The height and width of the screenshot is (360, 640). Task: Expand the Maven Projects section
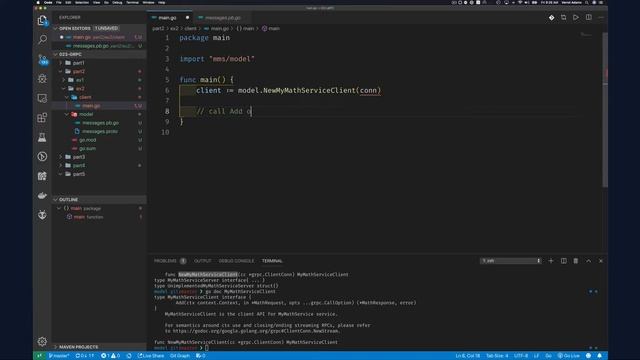pos(99,347)
